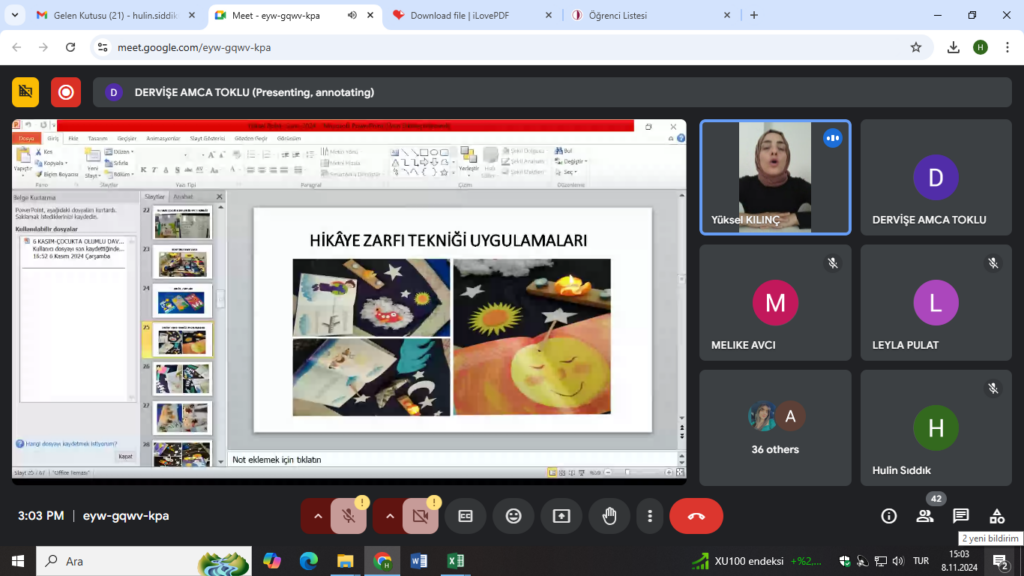Open the chat with everyone panel
This screenshot has height=576, width=1024.
click(960, 516)
